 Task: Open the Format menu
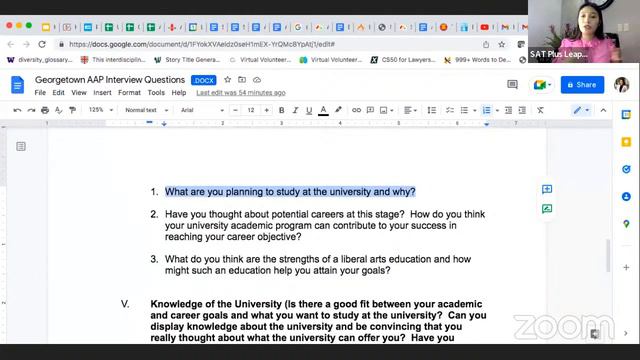[129, 93]
